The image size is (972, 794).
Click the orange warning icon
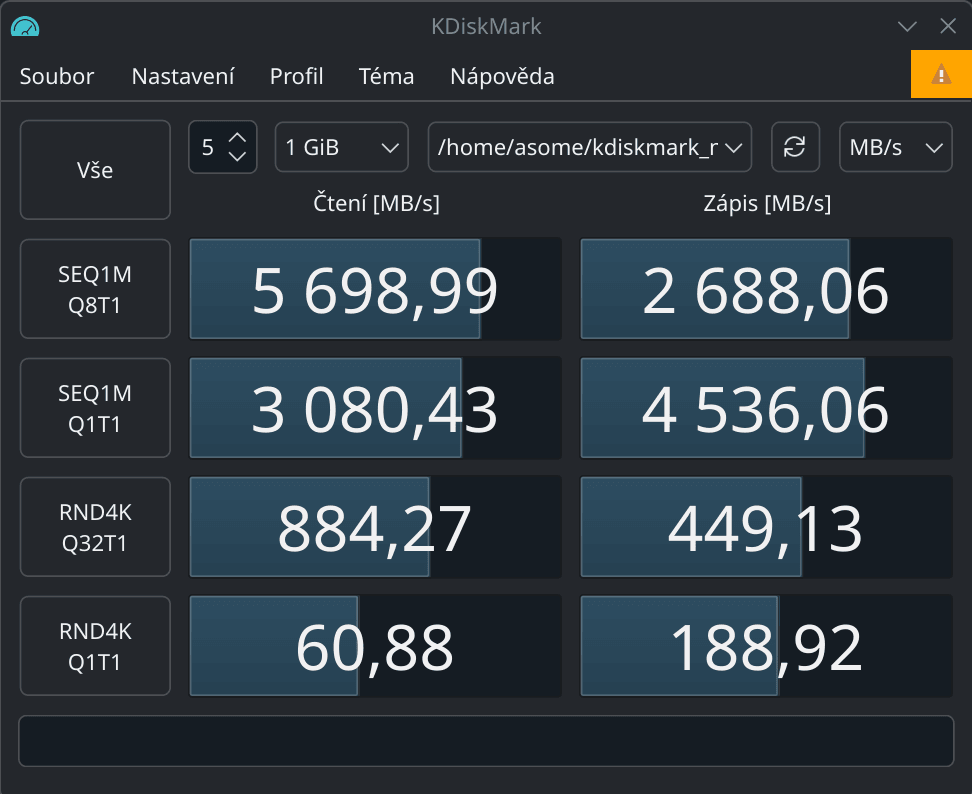(x=941, y=74)
